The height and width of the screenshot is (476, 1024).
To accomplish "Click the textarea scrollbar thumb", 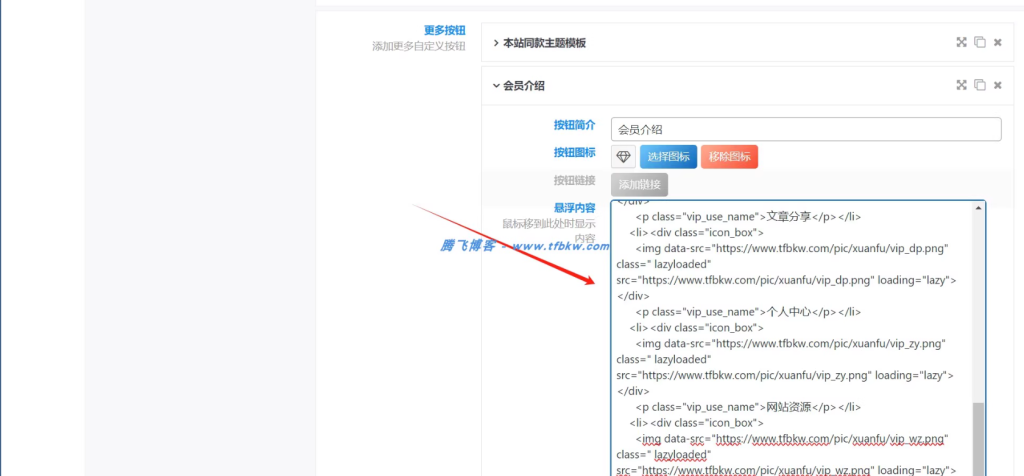I will [x=979, y=440].
